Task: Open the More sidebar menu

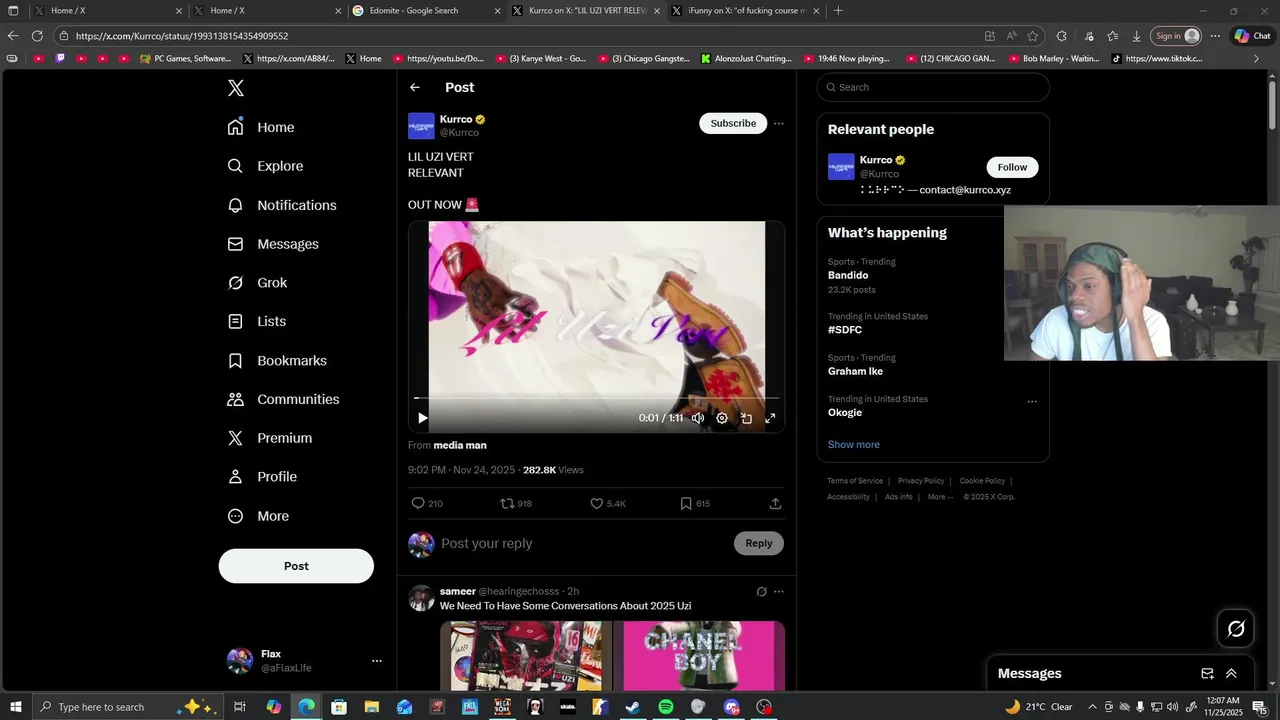Action: tap(258, 516)
